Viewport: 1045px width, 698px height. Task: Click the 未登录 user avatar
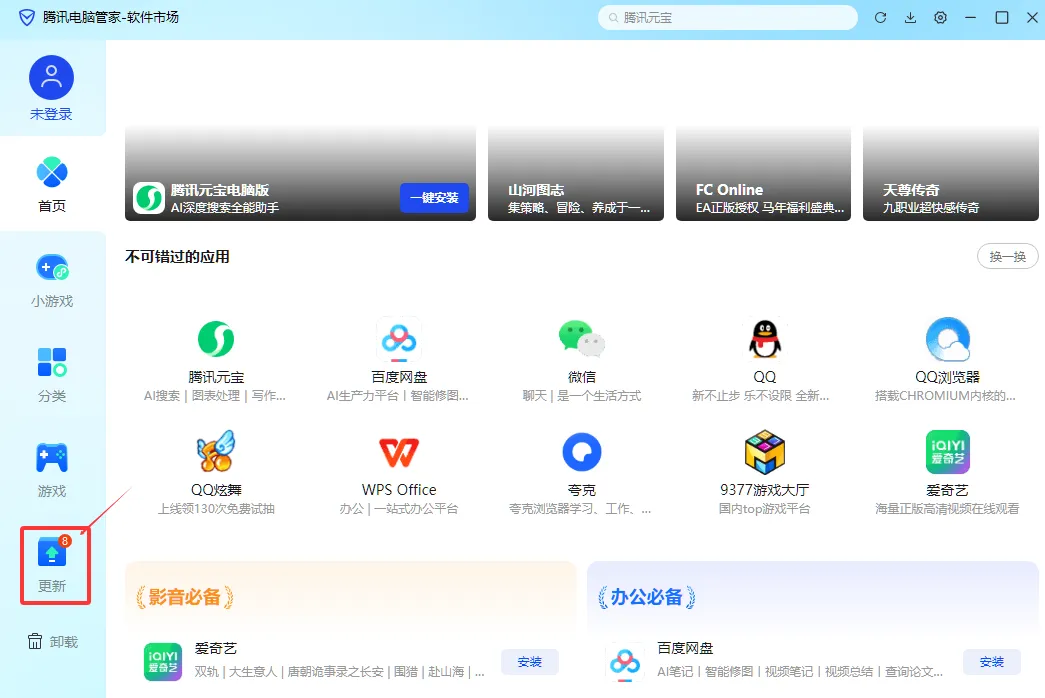click(51, 78)
